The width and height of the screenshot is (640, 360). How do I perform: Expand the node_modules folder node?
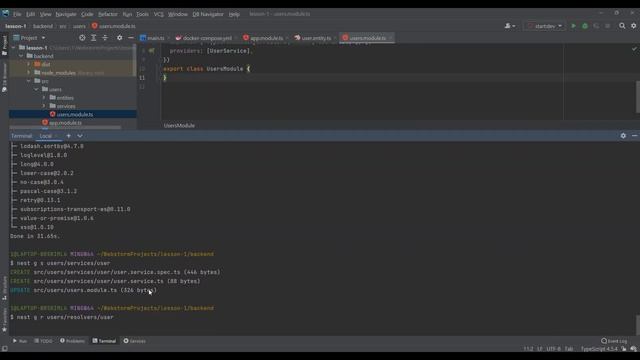pyautogui.click(x=29, y=73)
